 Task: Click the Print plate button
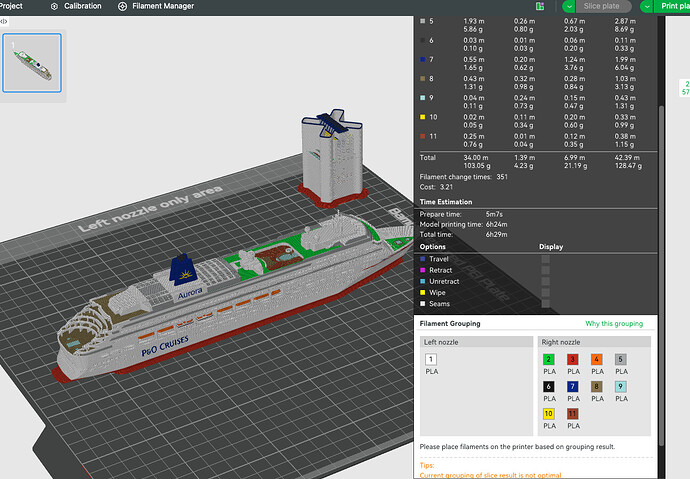pyautogui.click(x=672, y=6)
